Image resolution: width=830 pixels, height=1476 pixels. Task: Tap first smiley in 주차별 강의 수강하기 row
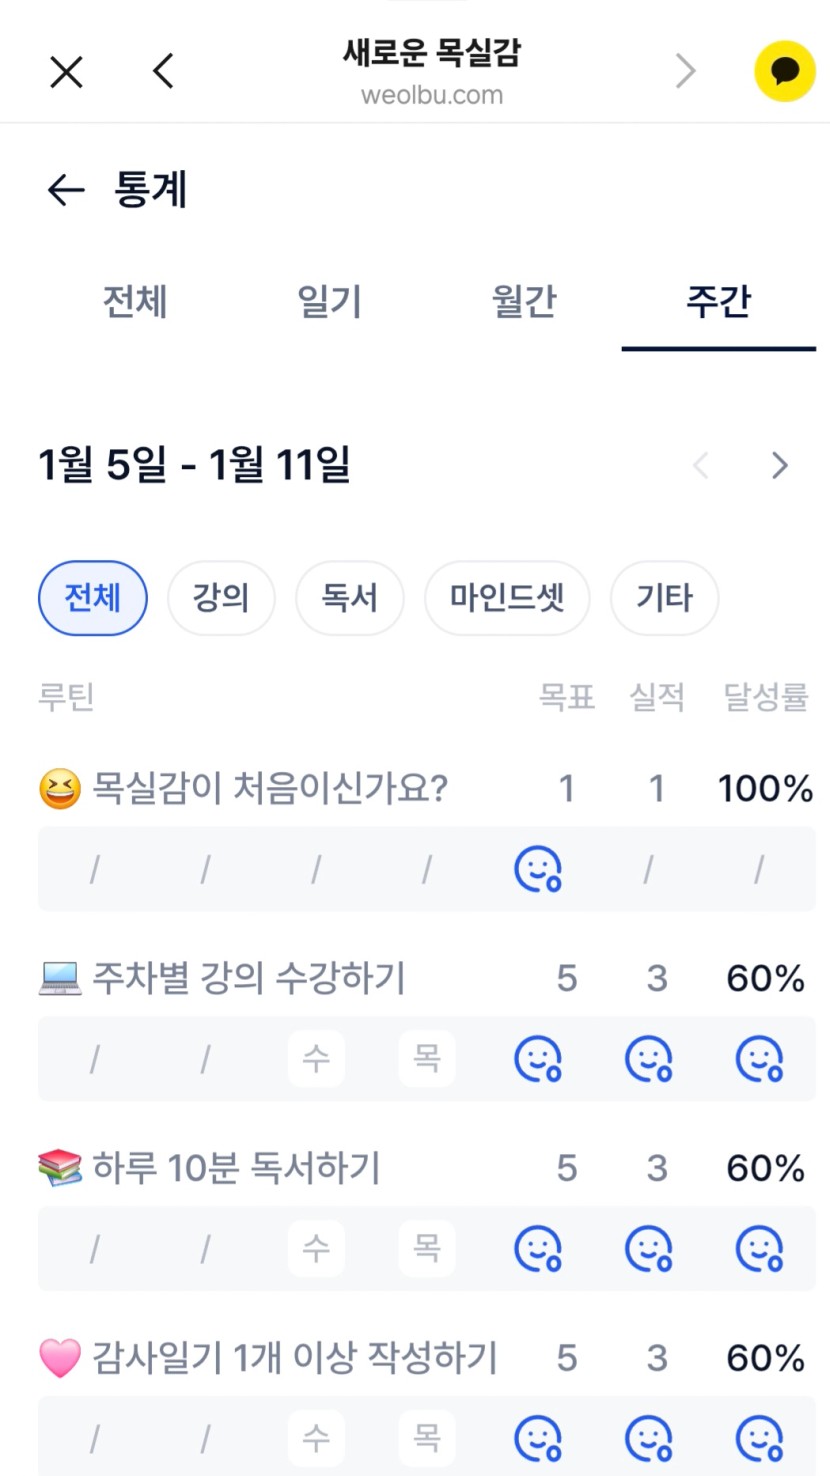click(538, 1059)
